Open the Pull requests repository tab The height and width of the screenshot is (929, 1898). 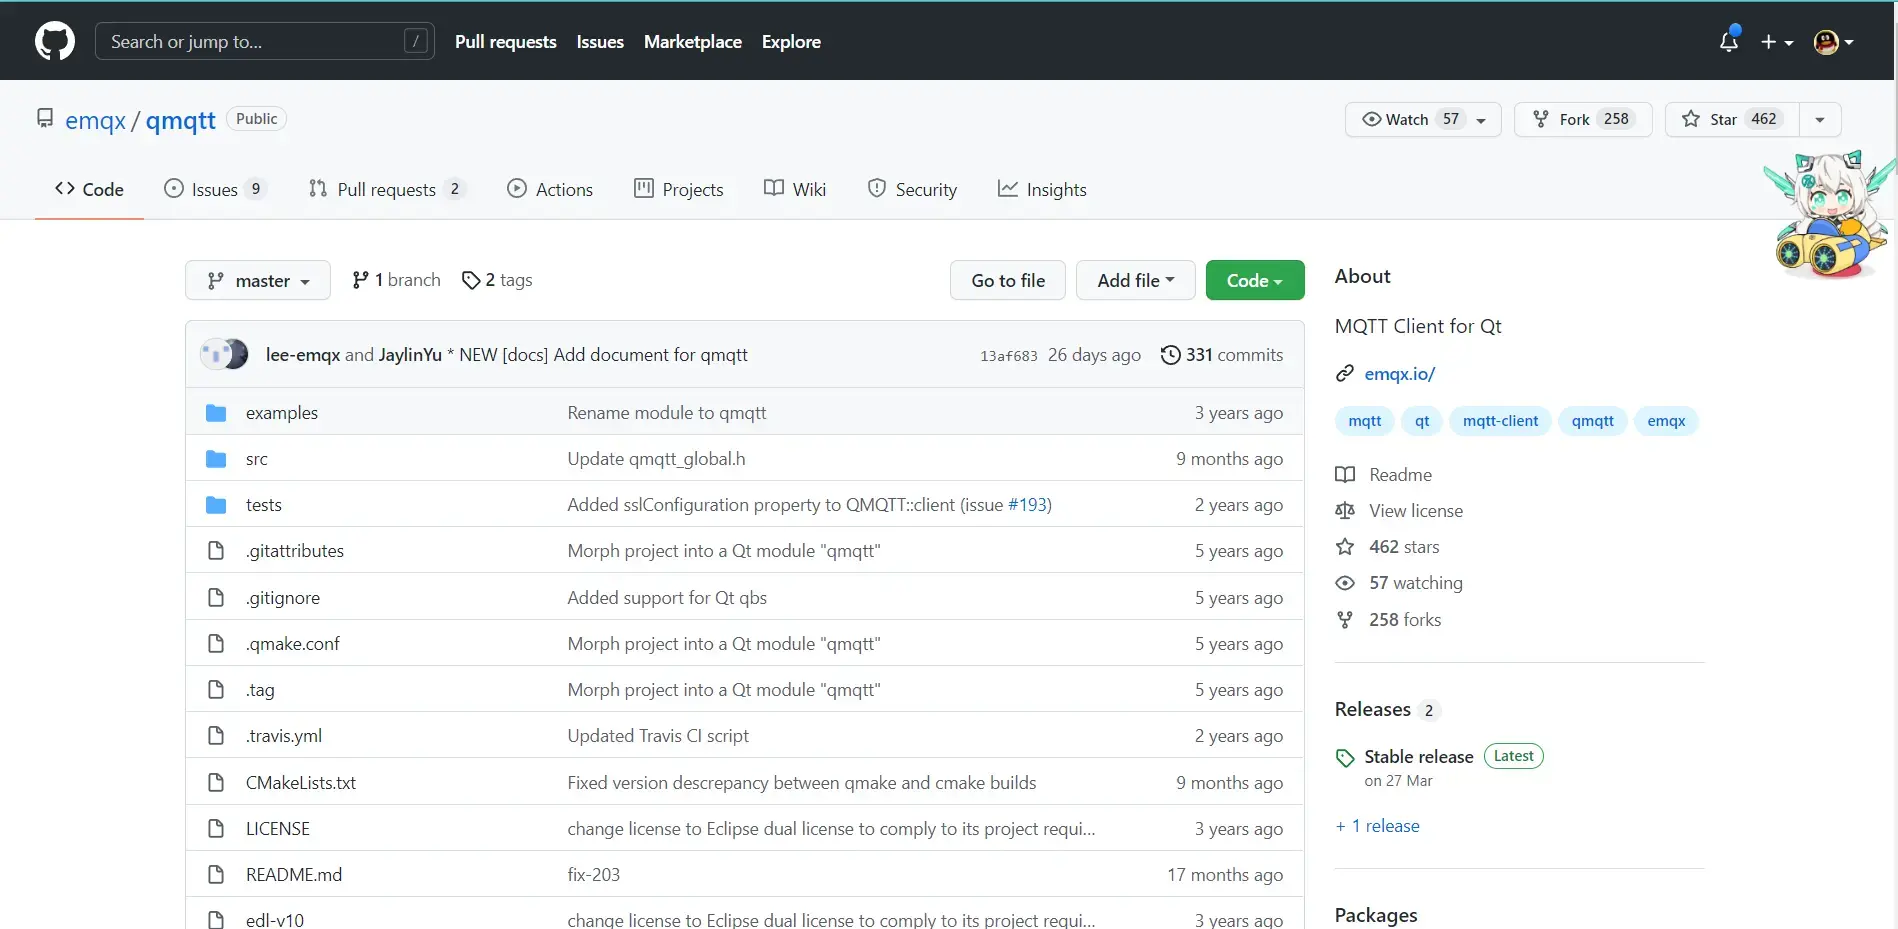pyautogui.click(x=387, y=189)
